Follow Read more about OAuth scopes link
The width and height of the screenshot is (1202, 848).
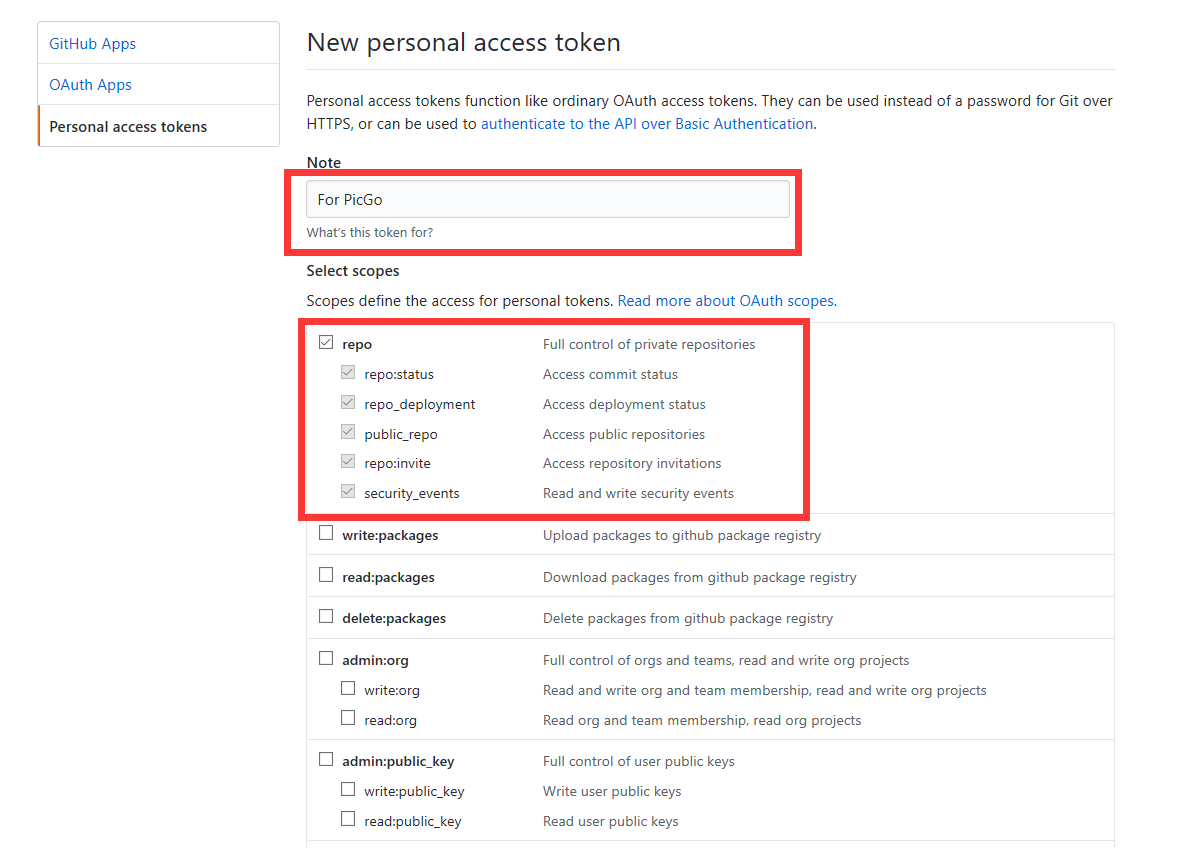(727, 300)
